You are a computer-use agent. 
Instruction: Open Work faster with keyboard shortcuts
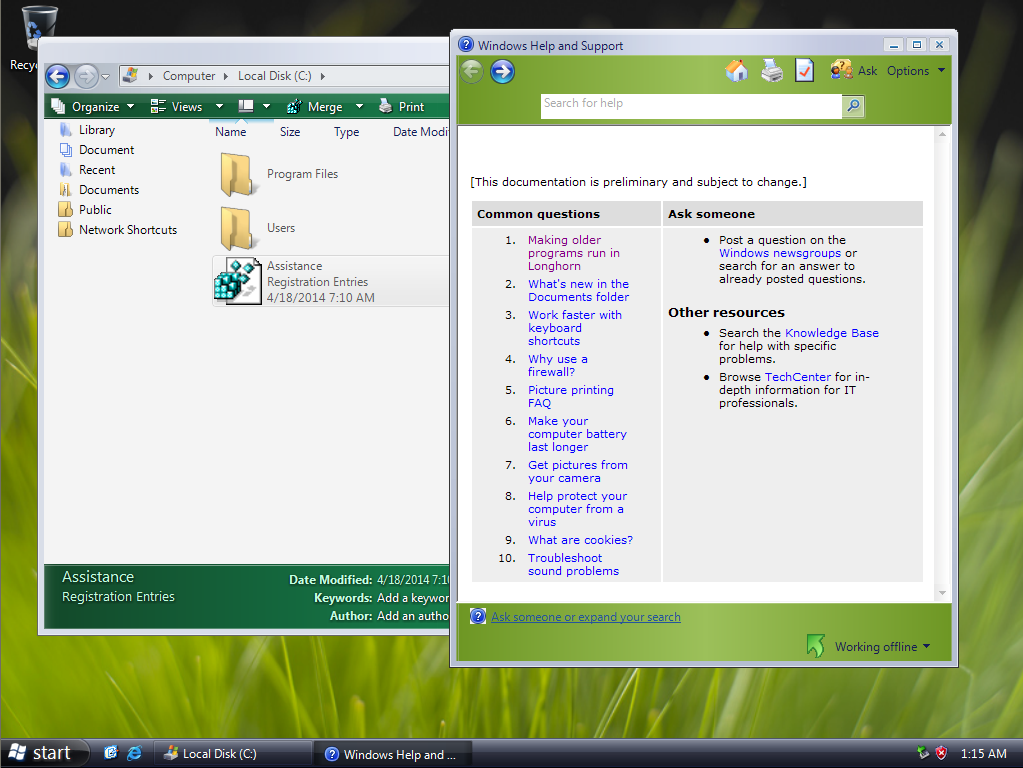click(x=575, y=328)
